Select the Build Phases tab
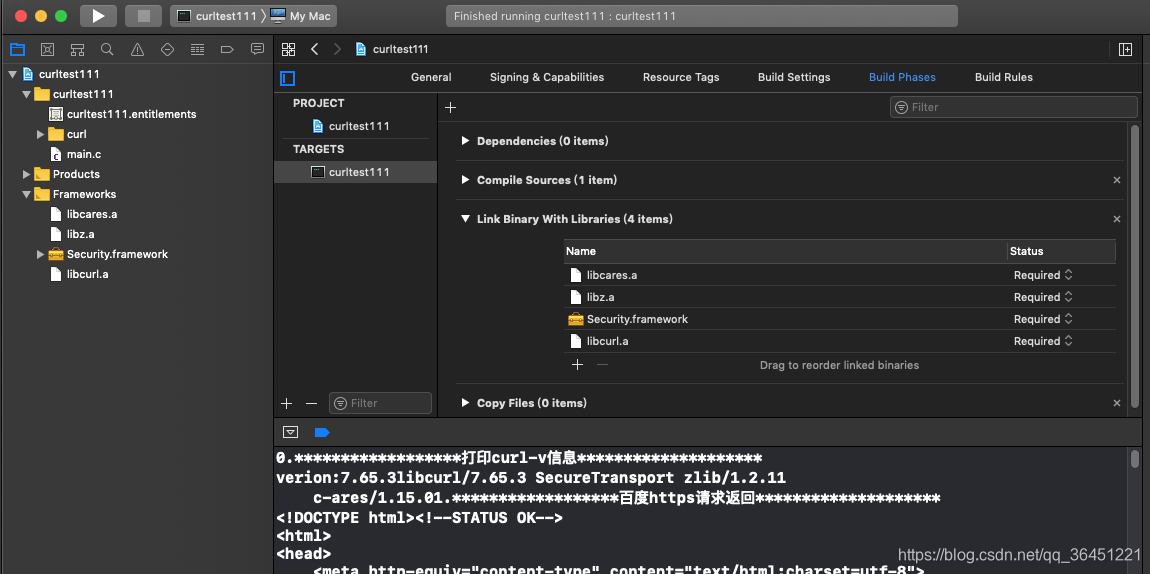The image size is (1150, 574). point(902,77)
